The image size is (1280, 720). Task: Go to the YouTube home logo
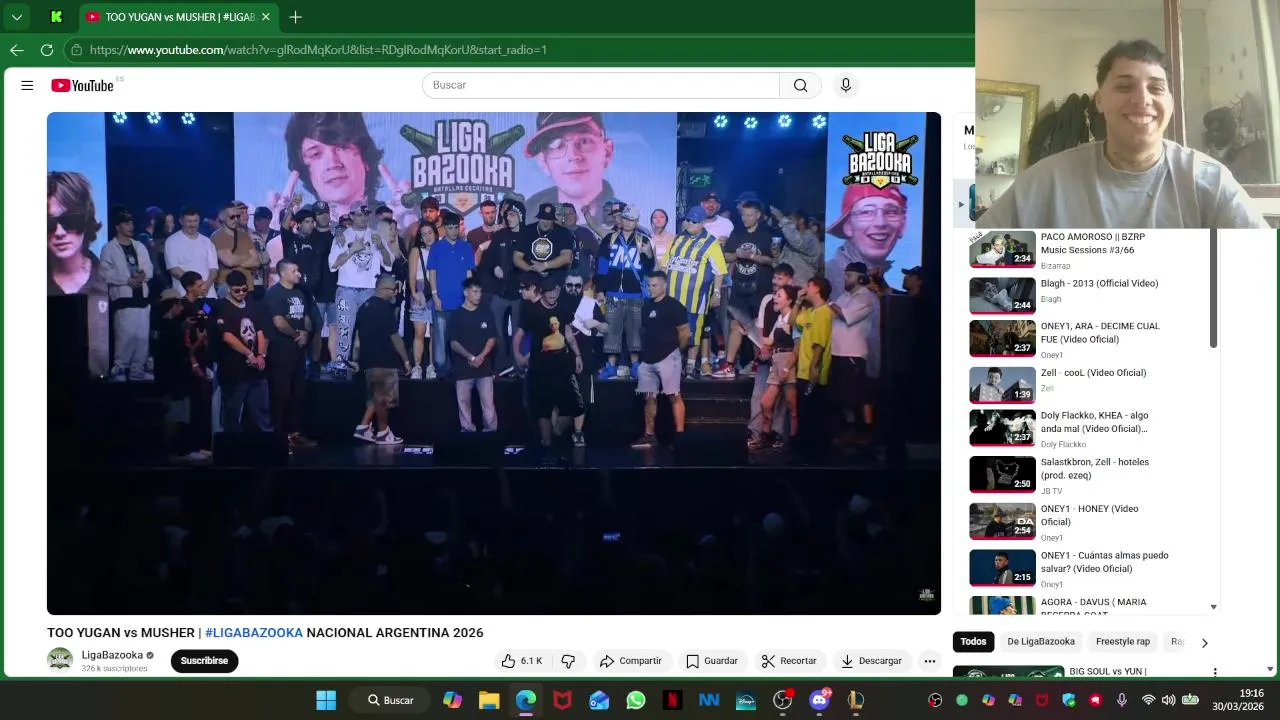(x=83, y=85)
